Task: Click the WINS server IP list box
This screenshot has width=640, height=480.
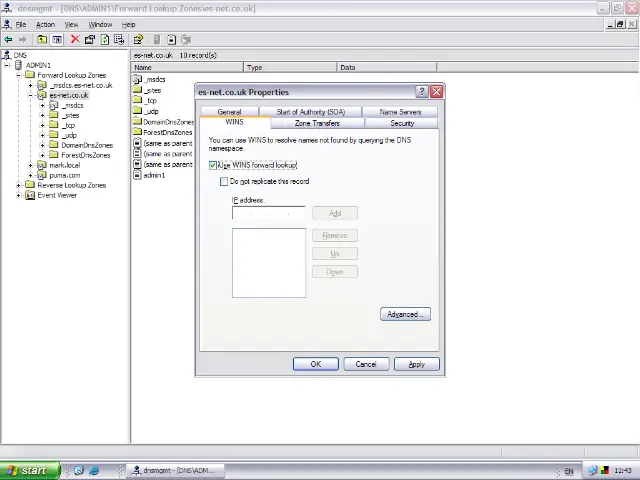Action: point(269,263)
